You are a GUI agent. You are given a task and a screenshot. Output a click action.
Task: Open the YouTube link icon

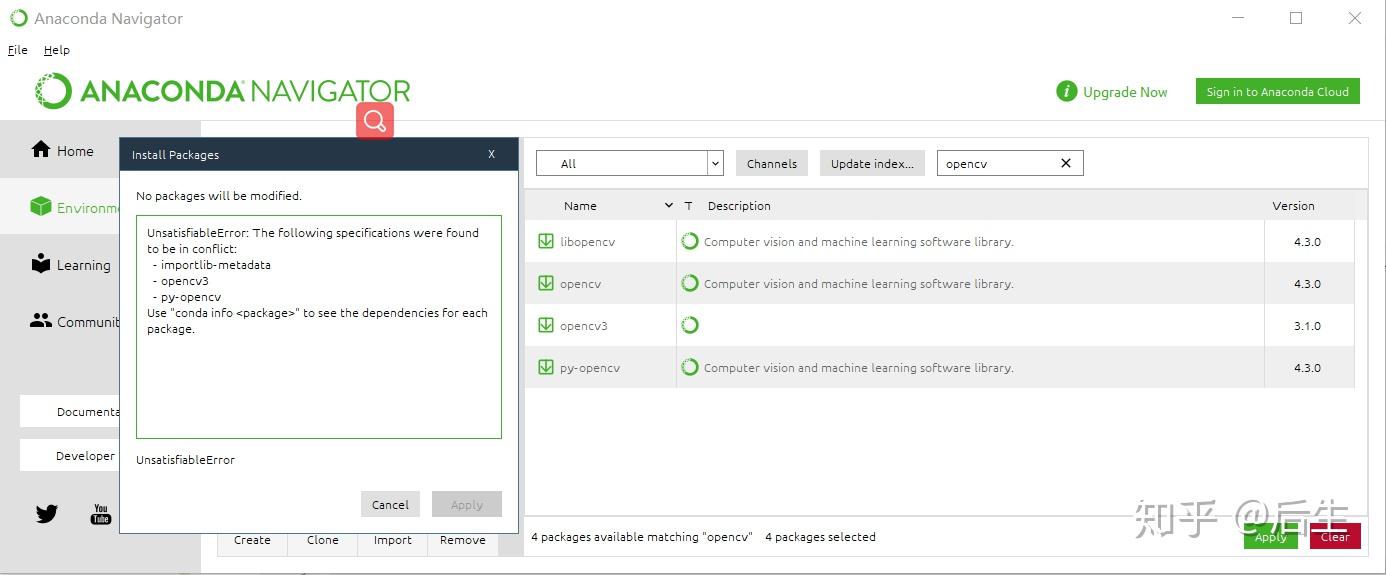tap(101, 514)
